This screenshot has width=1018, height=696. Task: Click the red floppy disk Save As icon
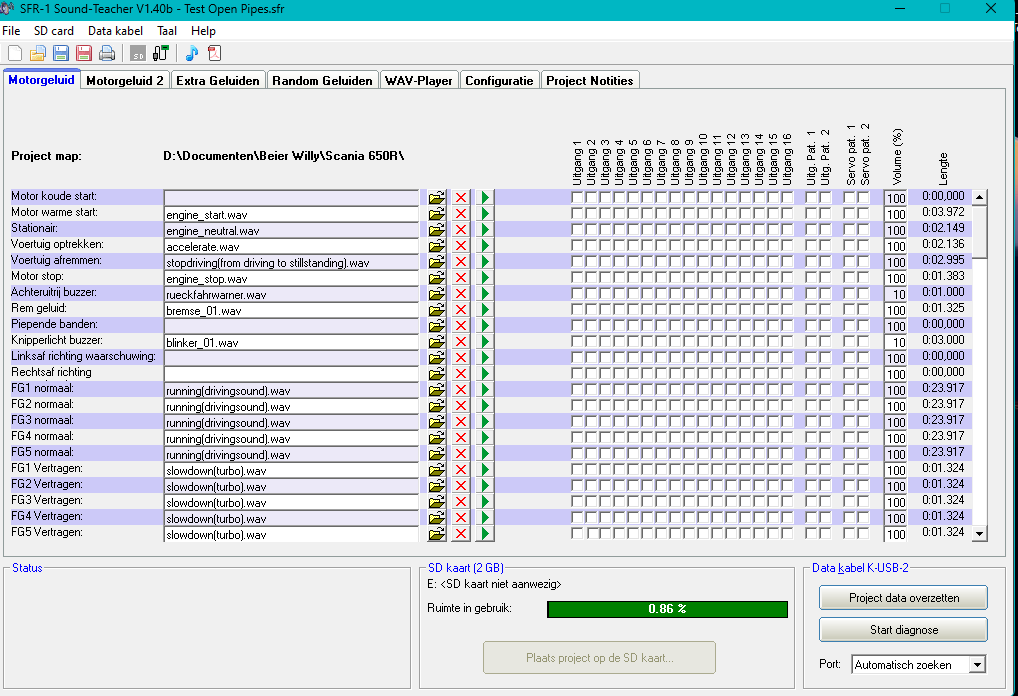pos(84,53)
